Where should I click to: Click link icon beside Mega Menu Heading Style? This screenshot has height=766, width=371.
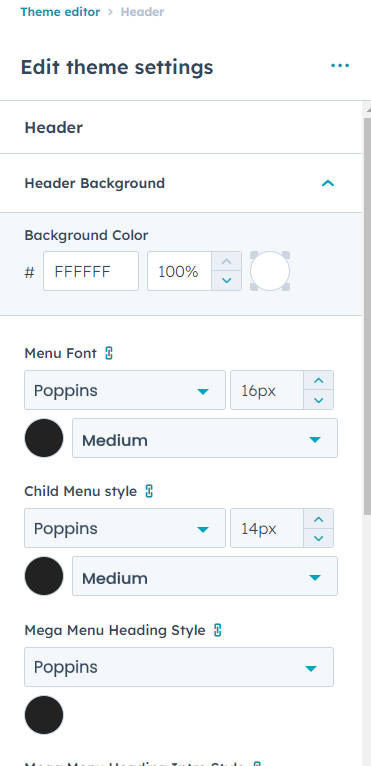pyautogui.click(x=218, y=630)
